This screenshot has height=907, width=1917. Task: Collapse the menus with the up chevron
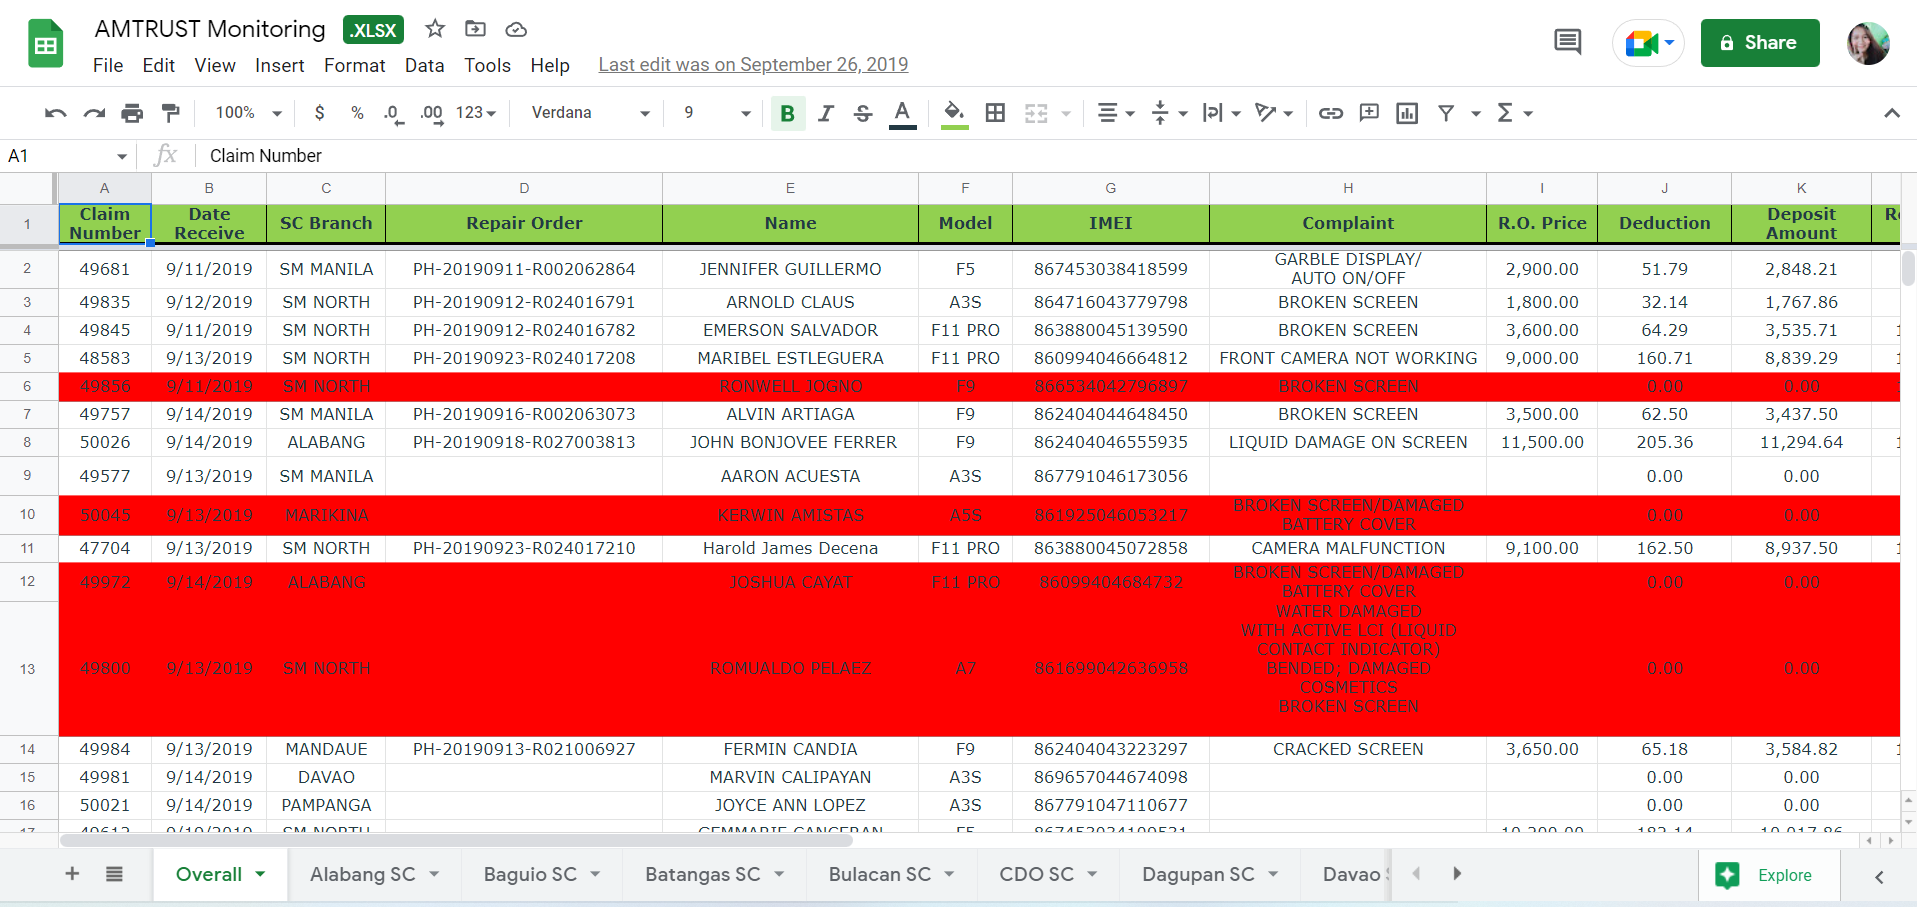pos(1892,113)
